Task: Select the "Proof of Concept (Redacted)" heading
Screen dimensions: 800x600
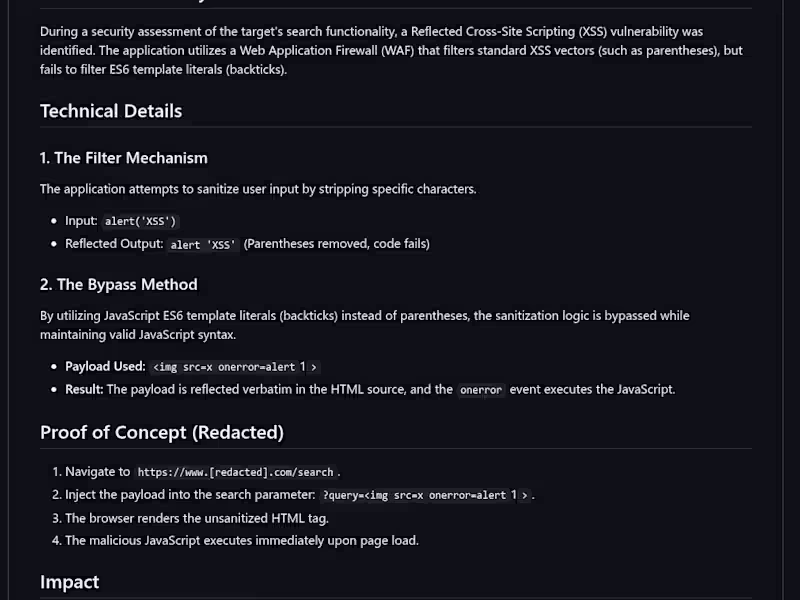Action: [x=162, y=433]
